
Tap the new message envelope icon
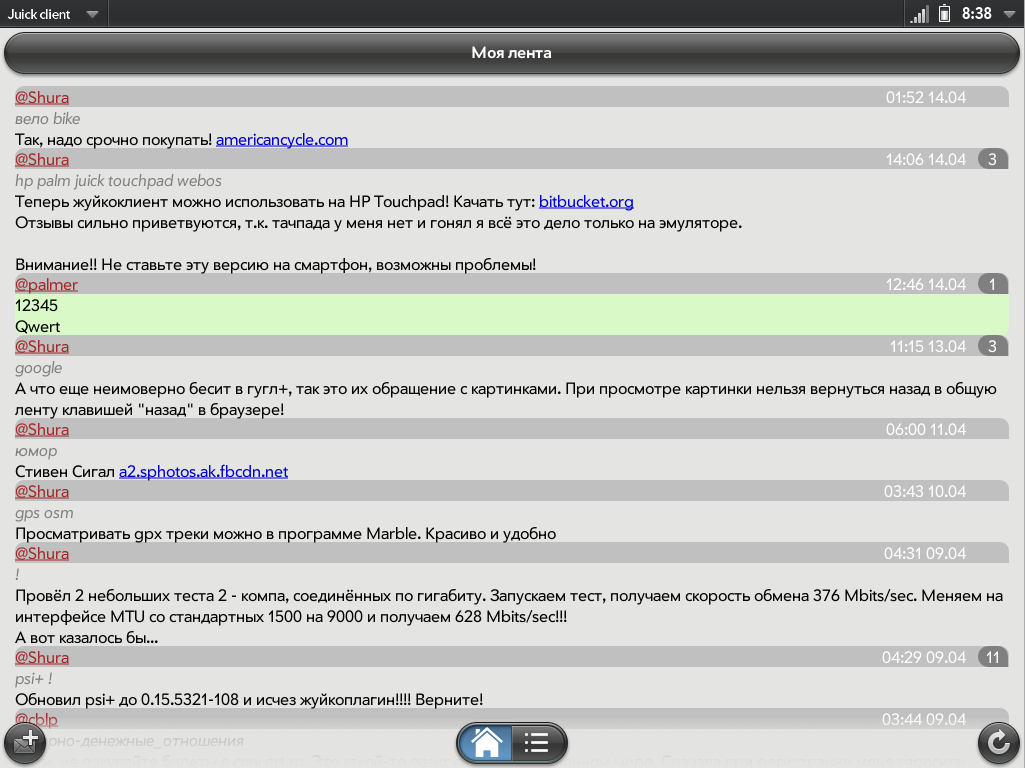[x=24, y=743]
